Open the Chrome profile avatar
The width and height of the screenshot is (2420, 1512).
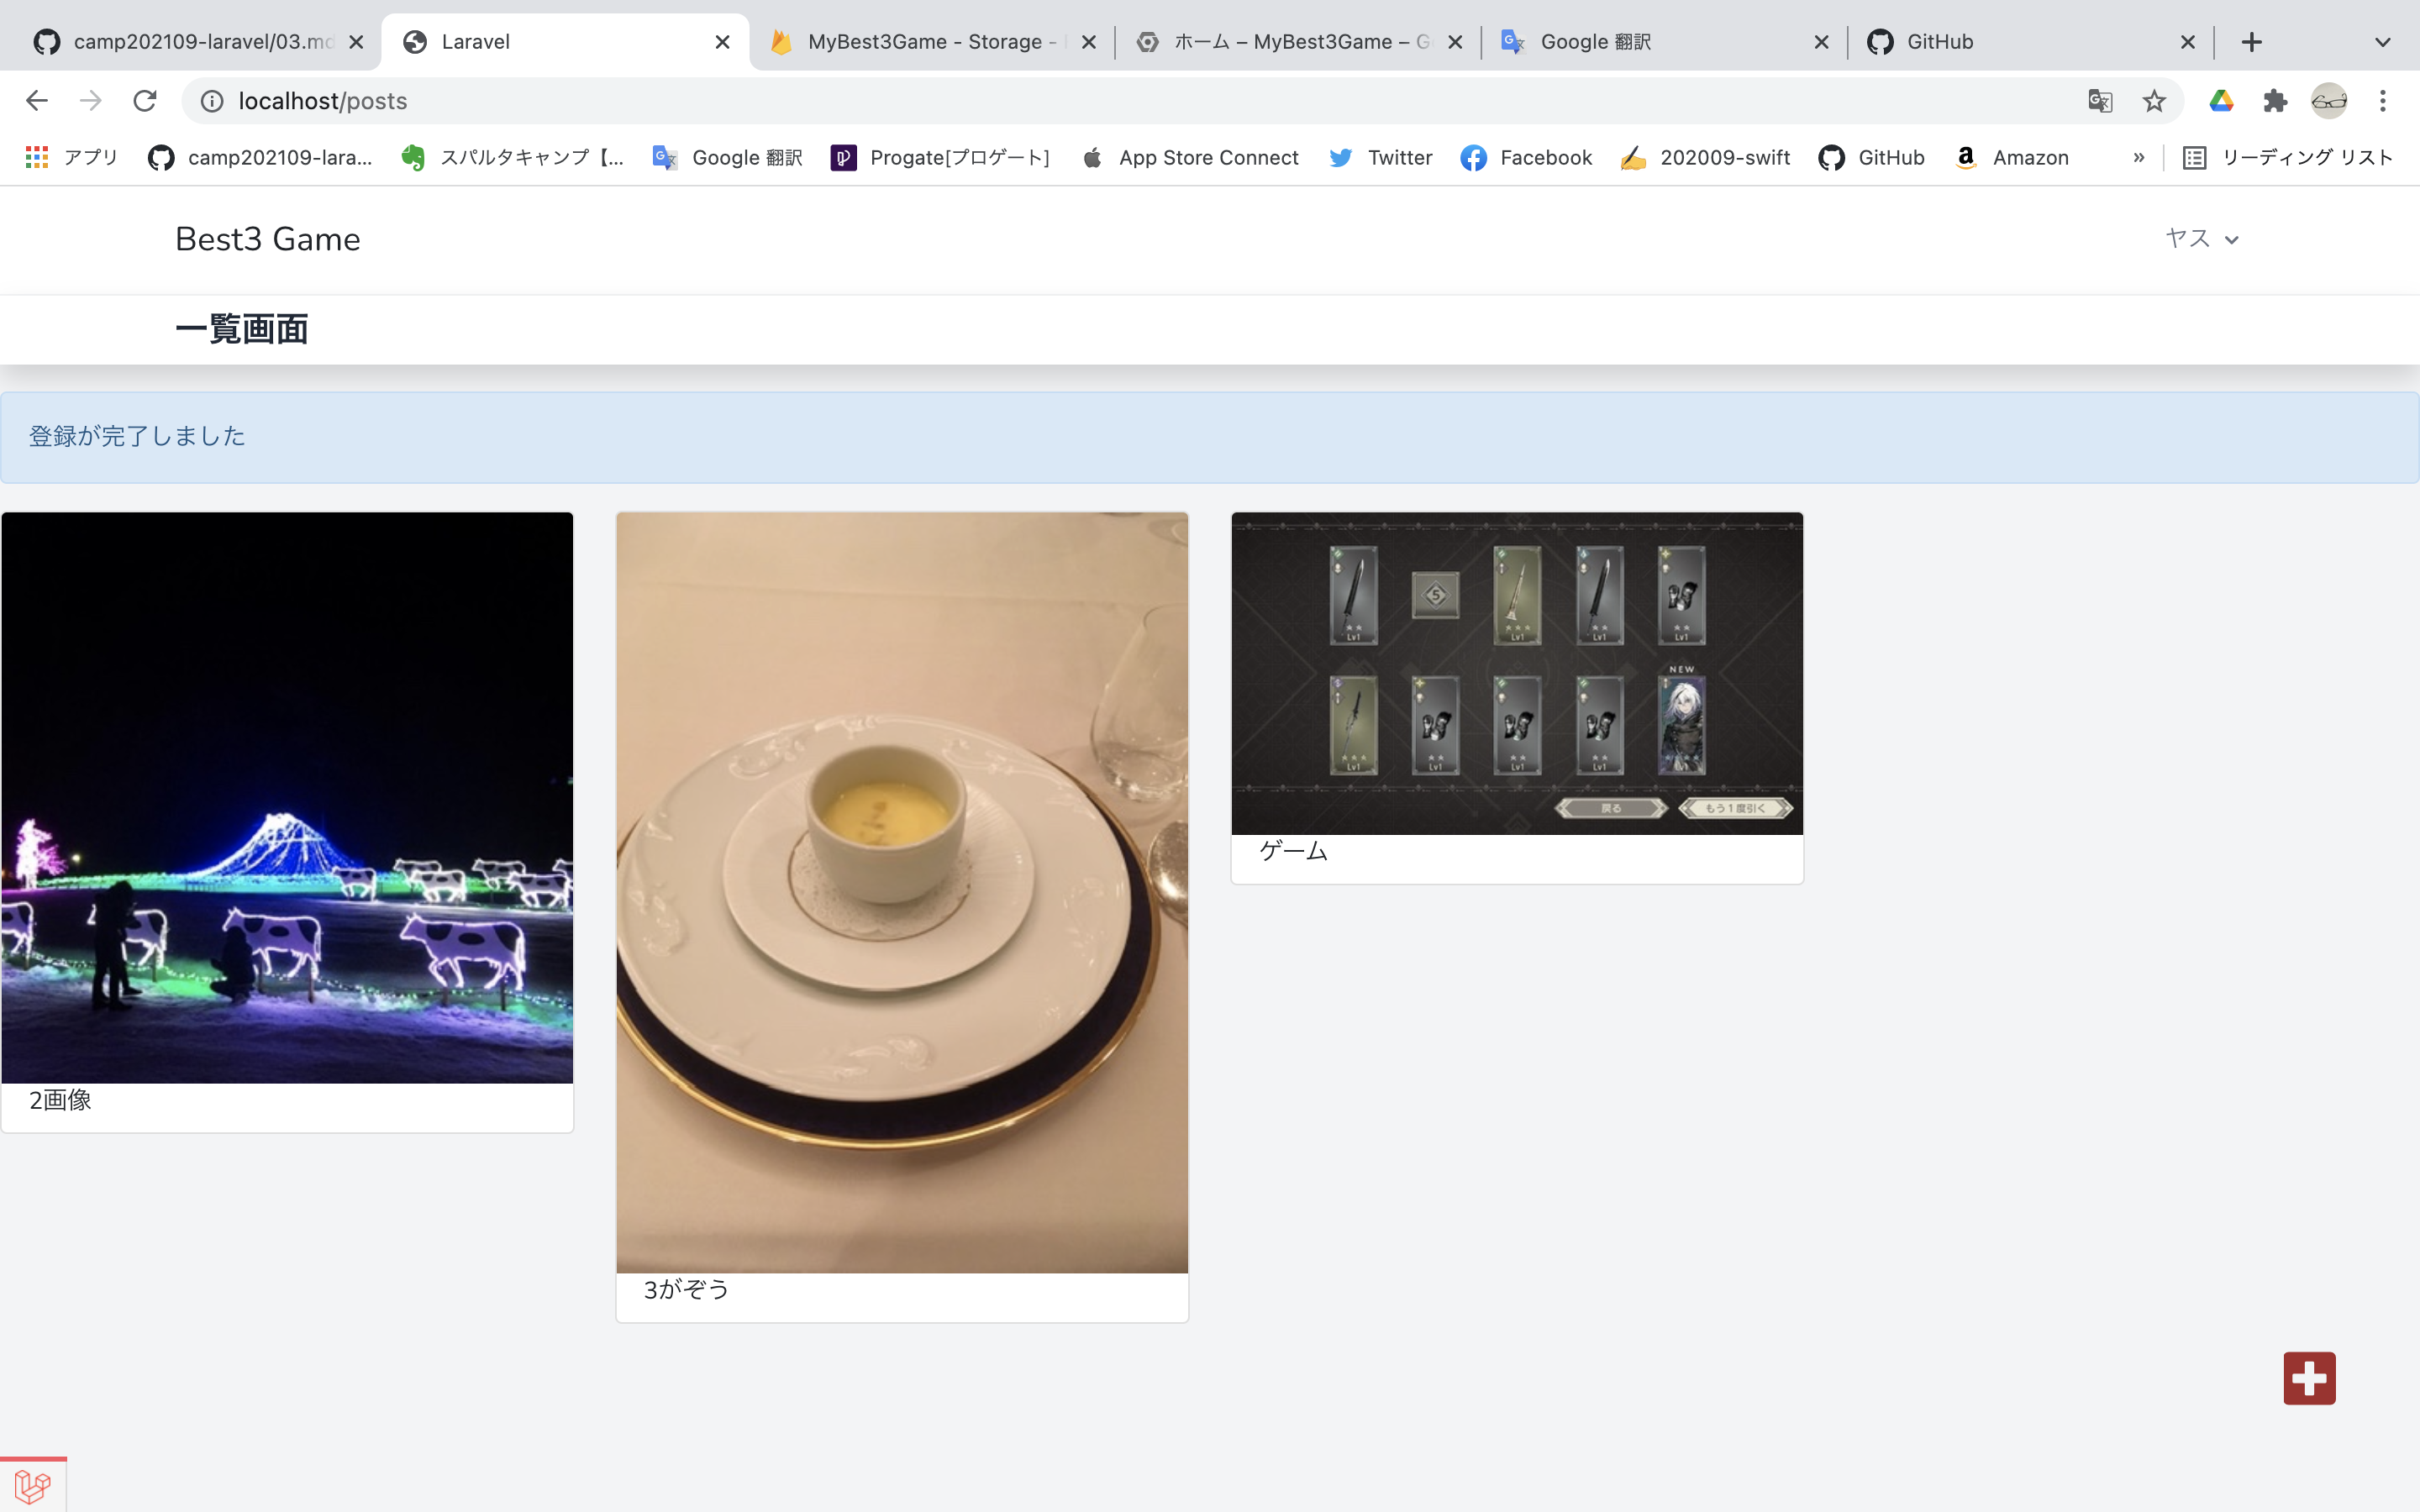click(2329, 101)
